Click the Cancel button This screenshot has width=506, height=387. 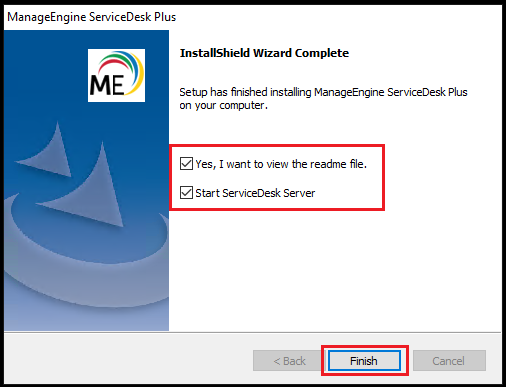coord(449,361)
